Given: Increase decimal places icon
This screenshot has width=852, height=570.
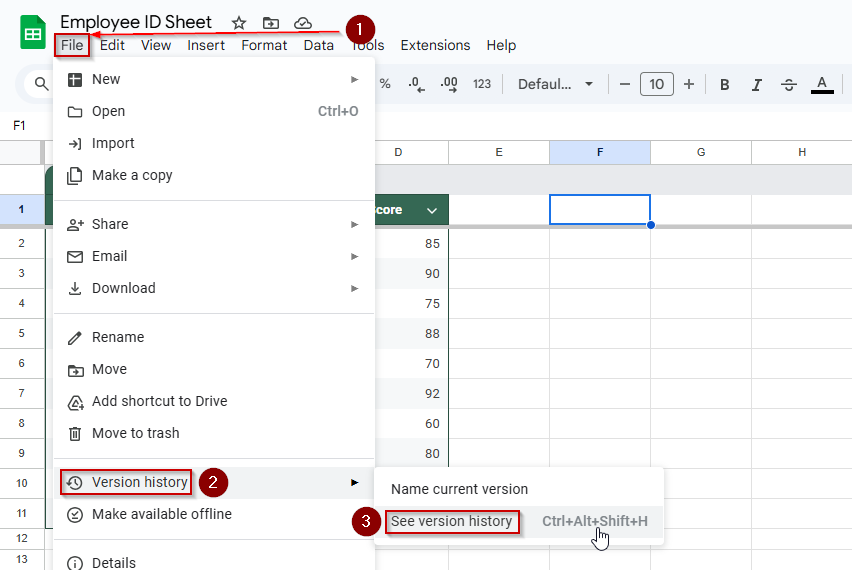Looking at the screenshot, I should pyautogui.click(x=449, y=84).
